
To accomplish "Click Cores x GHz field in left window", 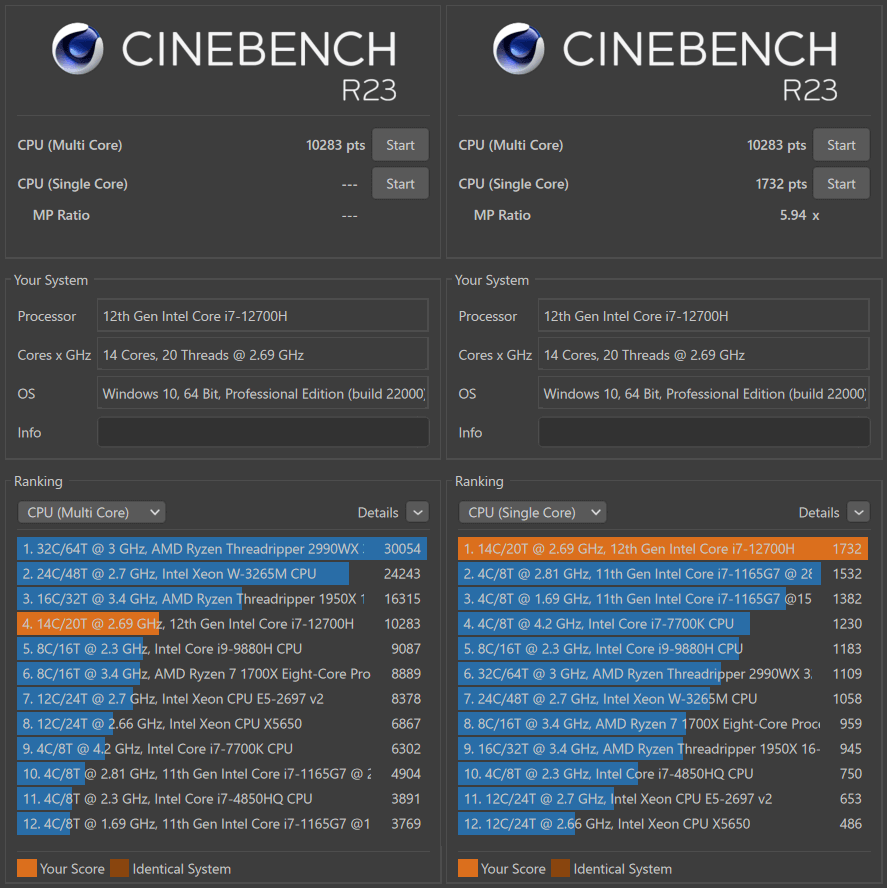I will tap(263, 355).
